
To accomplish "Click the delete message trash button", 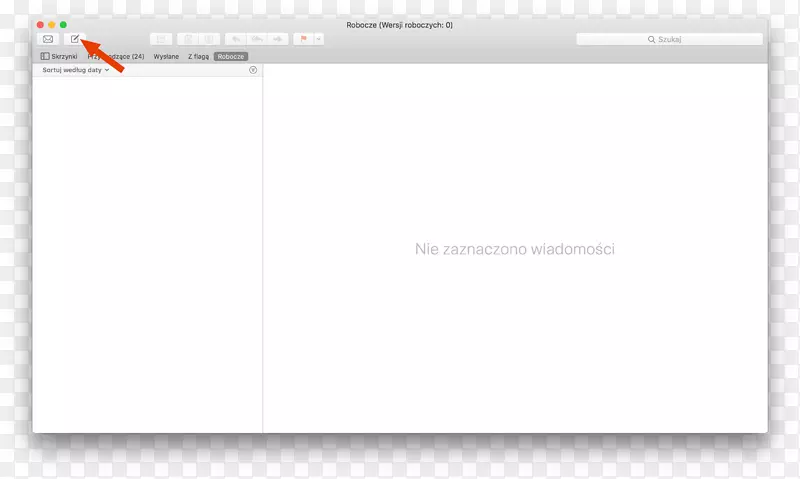I will click(188, 39).
